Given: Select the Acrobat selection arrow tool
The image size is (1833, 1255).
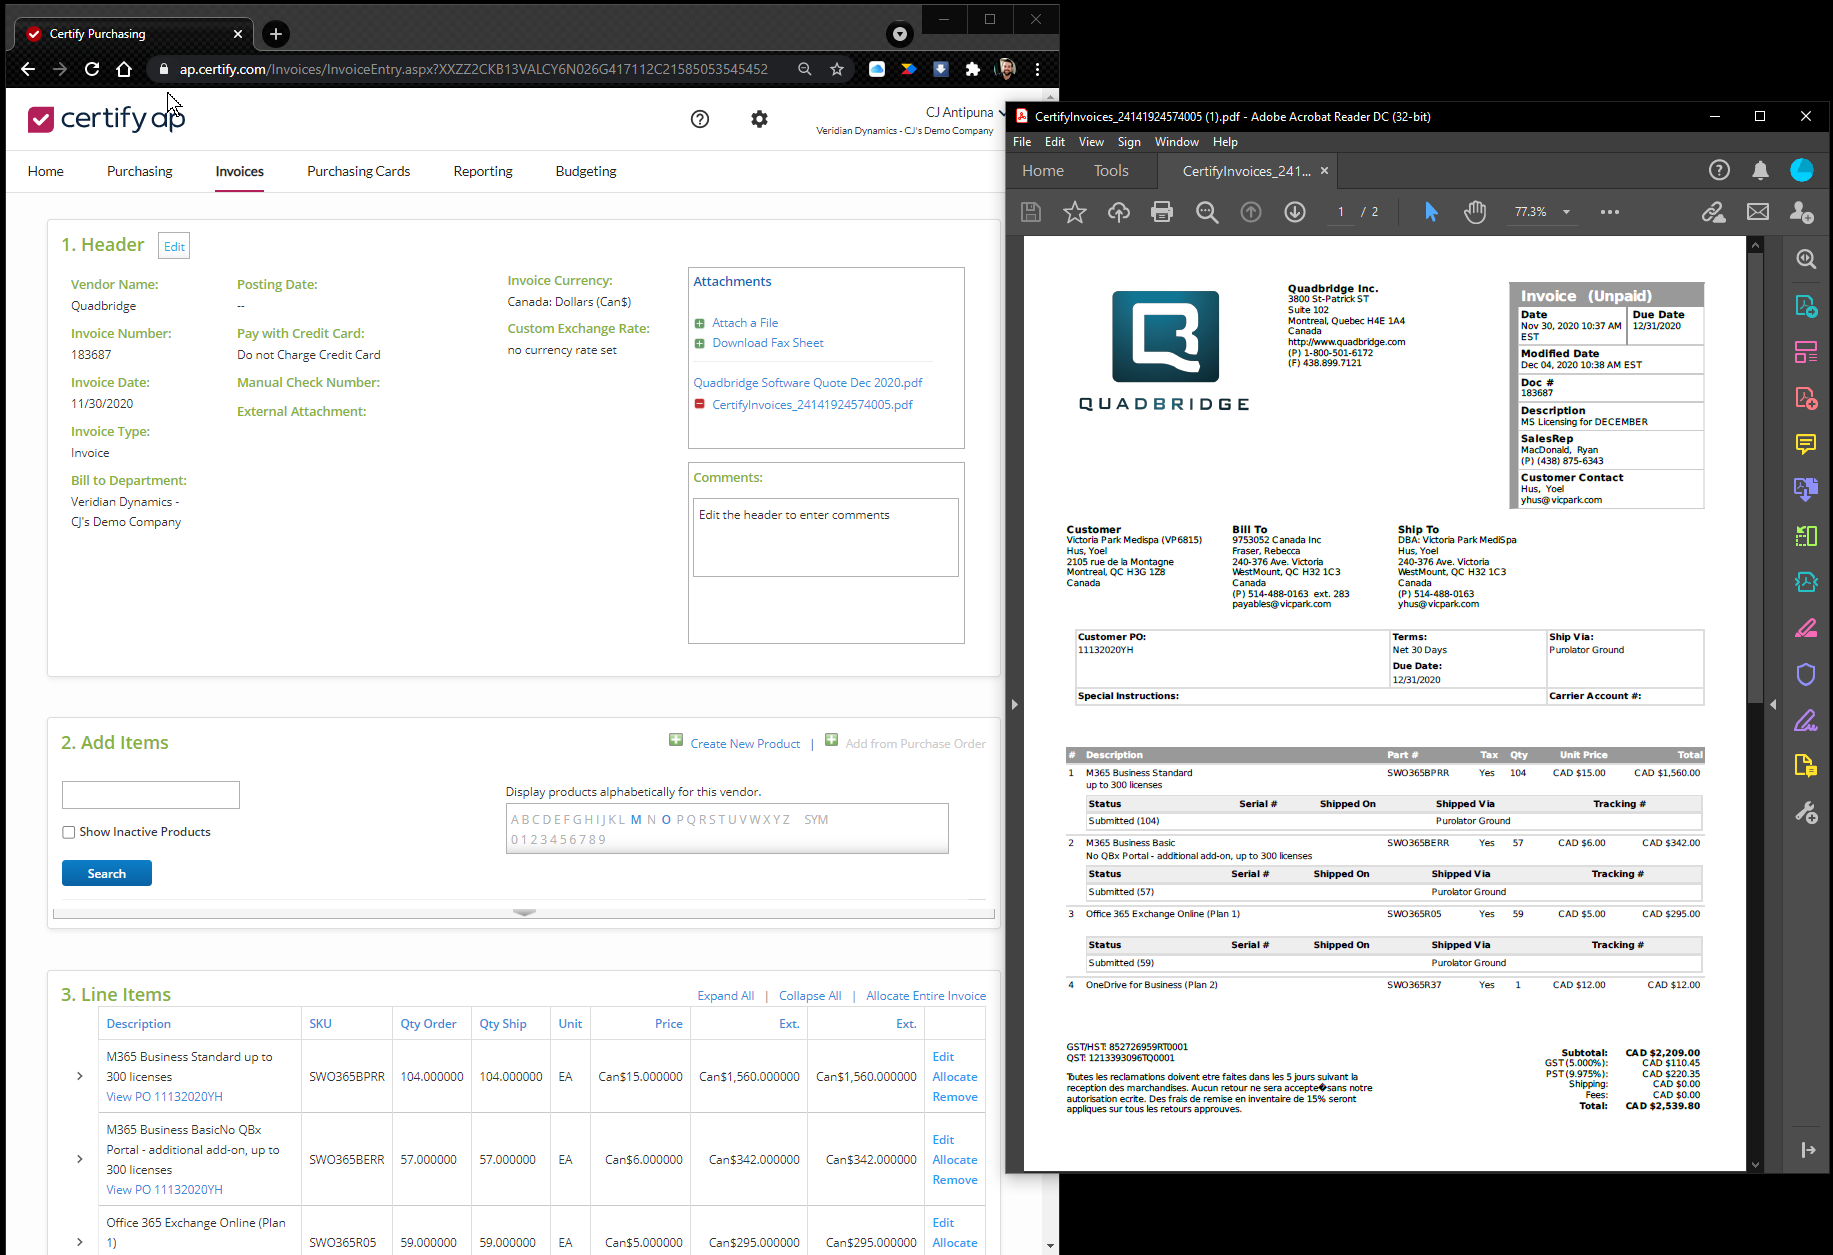Looking at the screenshot, I should point(1431,212).
